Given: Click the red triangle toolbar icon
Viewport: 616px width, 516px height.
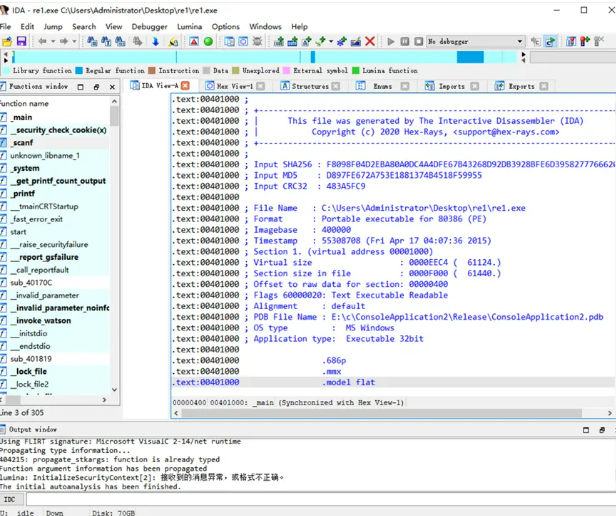Looking at the screenshot, I should [x=194, y=41].
